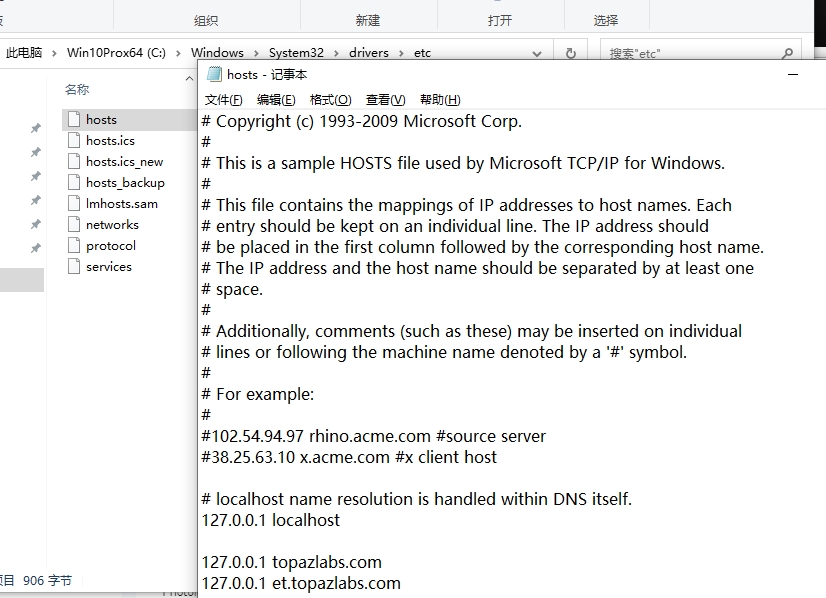This screenshot has width=826, height=598.
Task: Click the 127.0.0.1 et.topazlabs.com line
Action: 301,583
